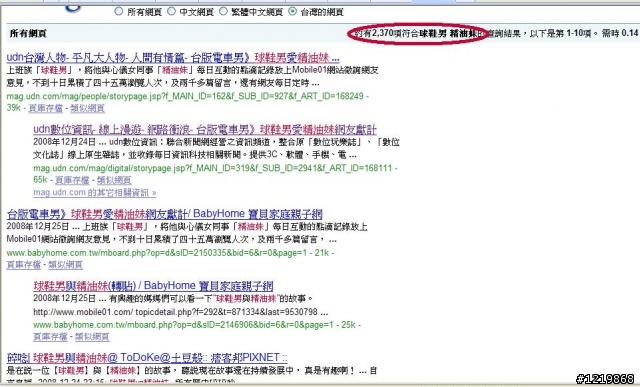Open the udn台灣人物 球鞋男愛精油妹 result title
This screenshot has width=640, height=387.
pyautogui.click(x=173, y=58)
